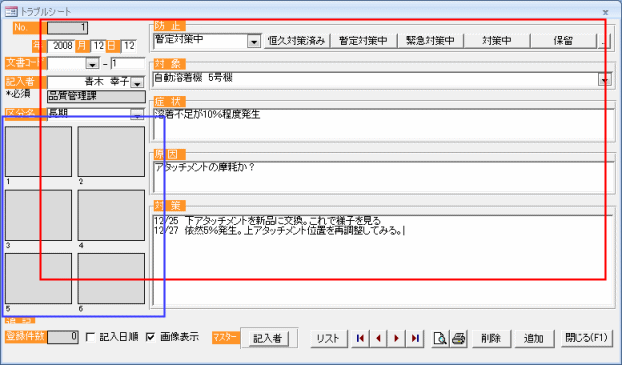This screenshot has width=622, height=365.
Task: Select image thumbnail slot 1
Action: (38, 152)
